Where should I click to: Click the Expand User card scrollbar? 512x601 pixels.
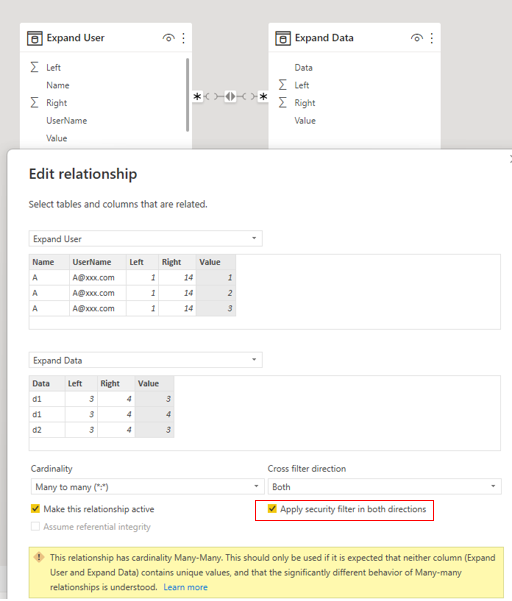[x=187, y=95]
